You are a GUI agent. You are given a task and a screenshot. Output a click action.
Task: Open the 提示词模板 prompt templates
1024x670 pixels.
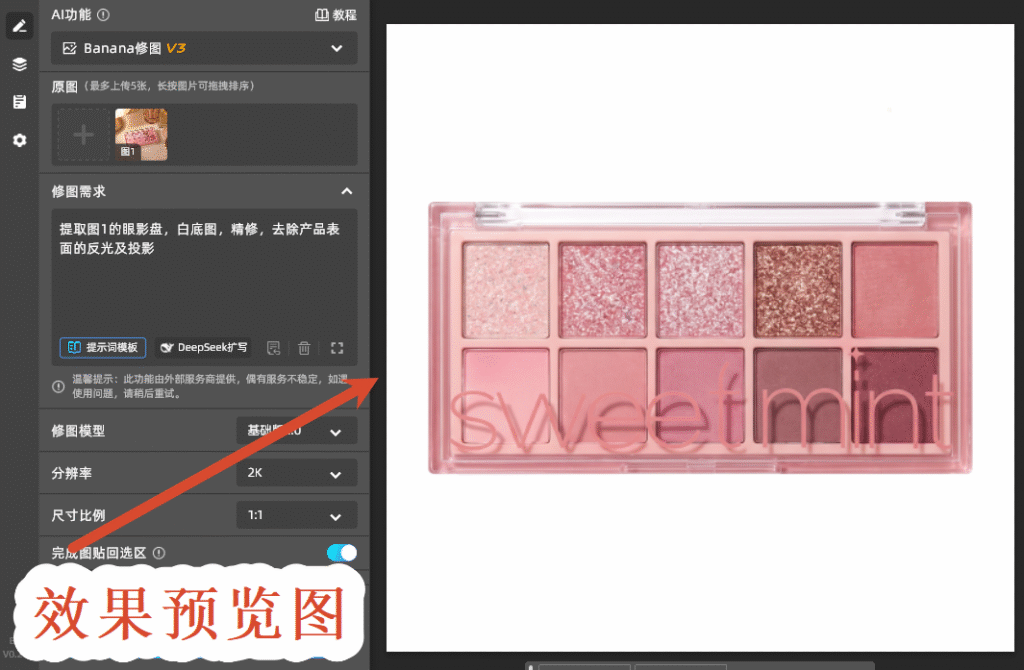click(103, 347)
